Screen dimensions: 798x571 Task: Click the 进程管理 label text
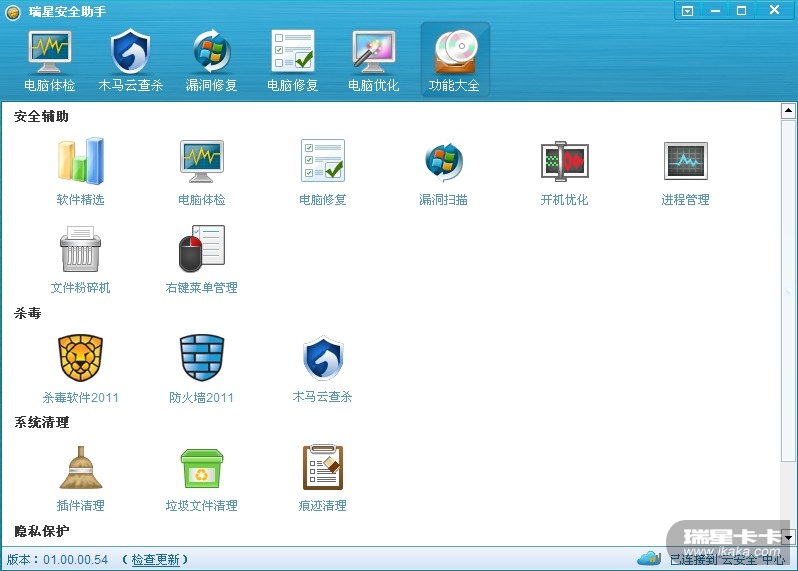pos(686,199)
